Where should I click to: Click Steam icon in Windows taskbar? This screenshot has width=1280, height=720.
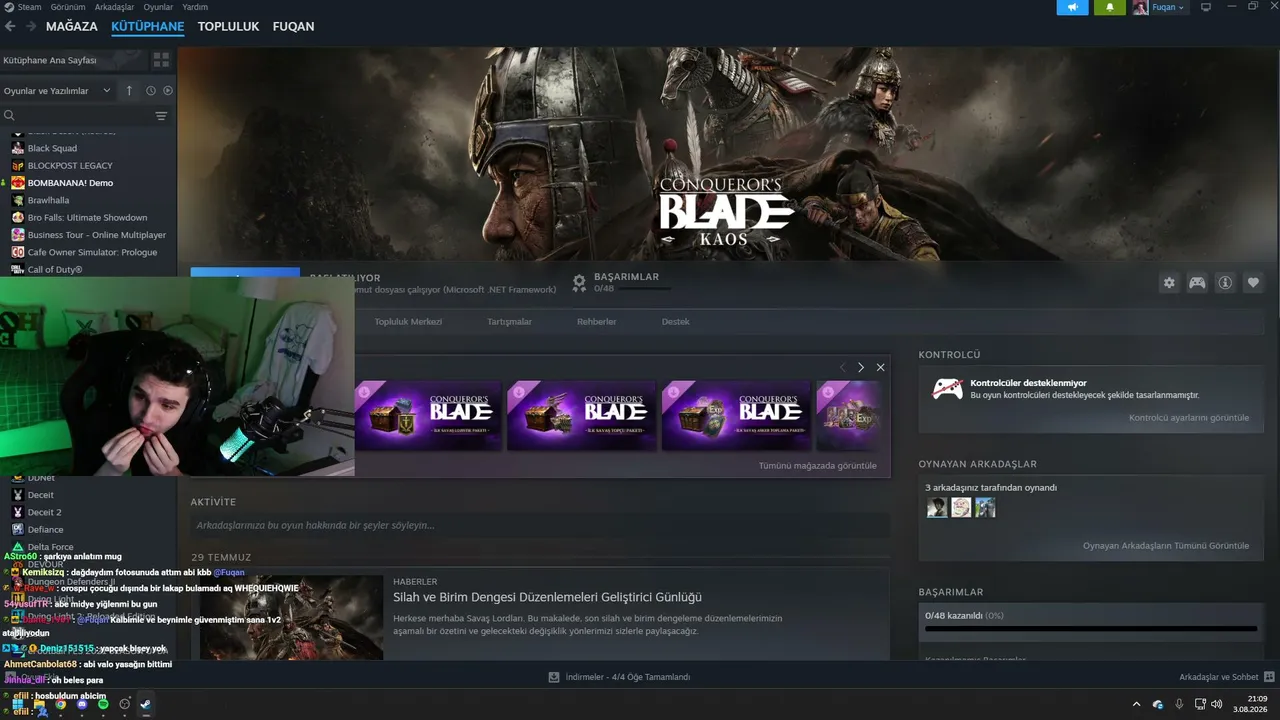click(x=145, y=704)
